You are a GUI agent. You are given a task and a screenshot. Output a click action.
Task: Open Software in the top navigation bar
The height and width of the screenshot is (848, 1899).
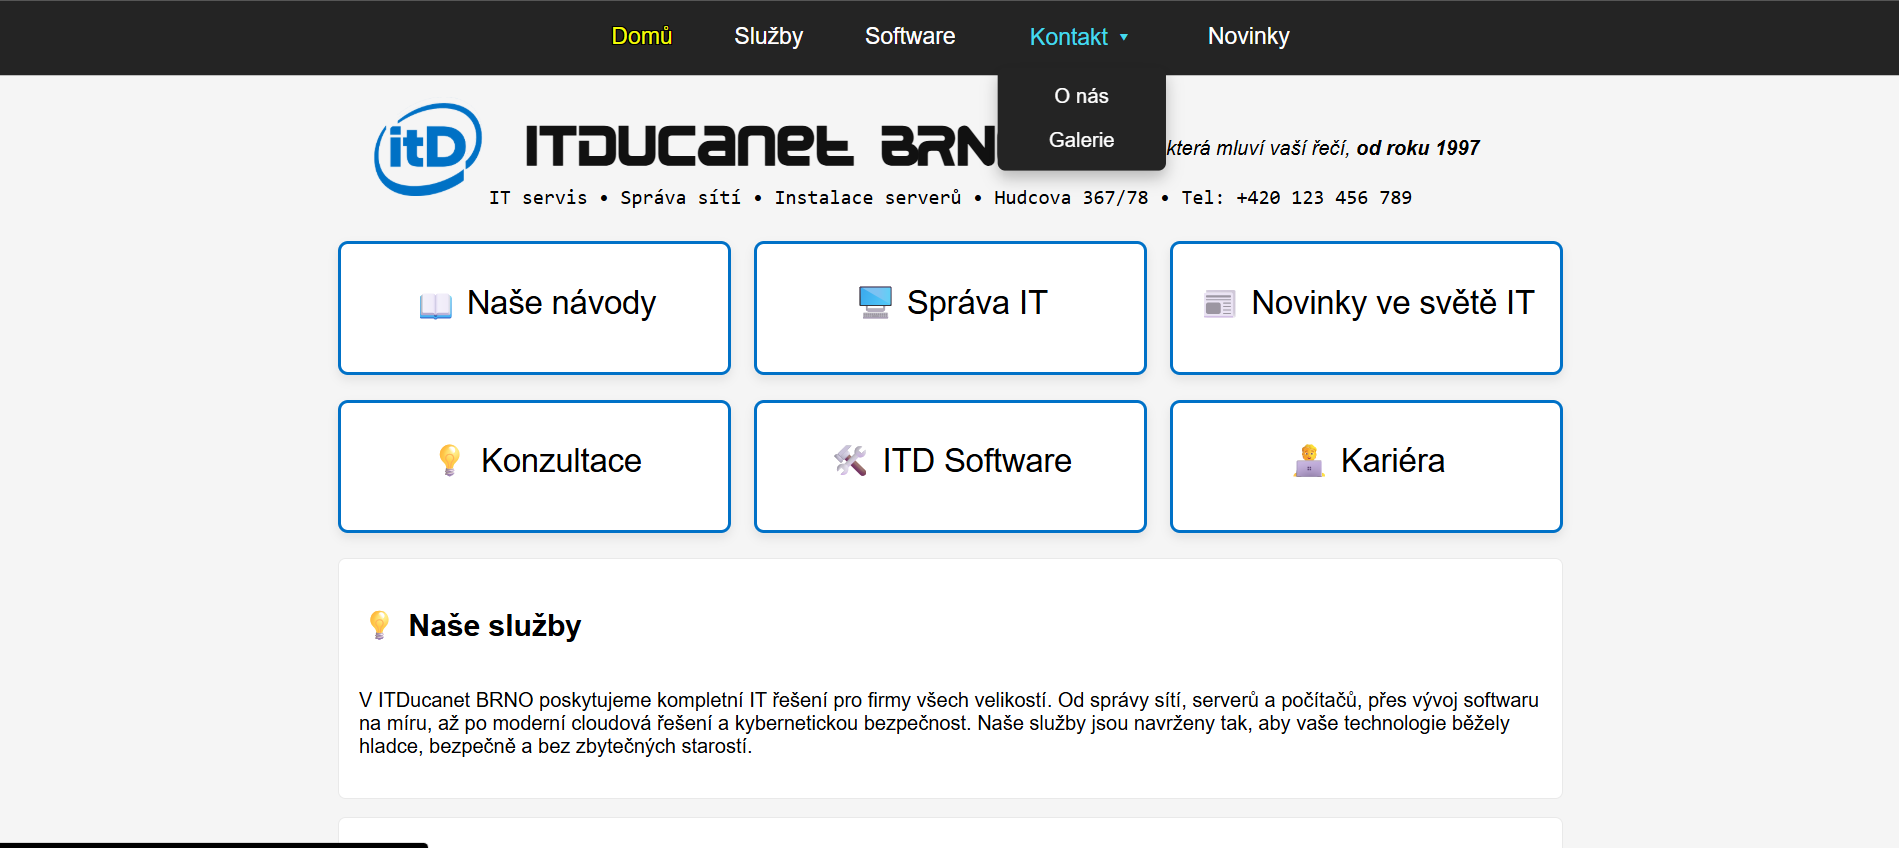coord(909,36)
